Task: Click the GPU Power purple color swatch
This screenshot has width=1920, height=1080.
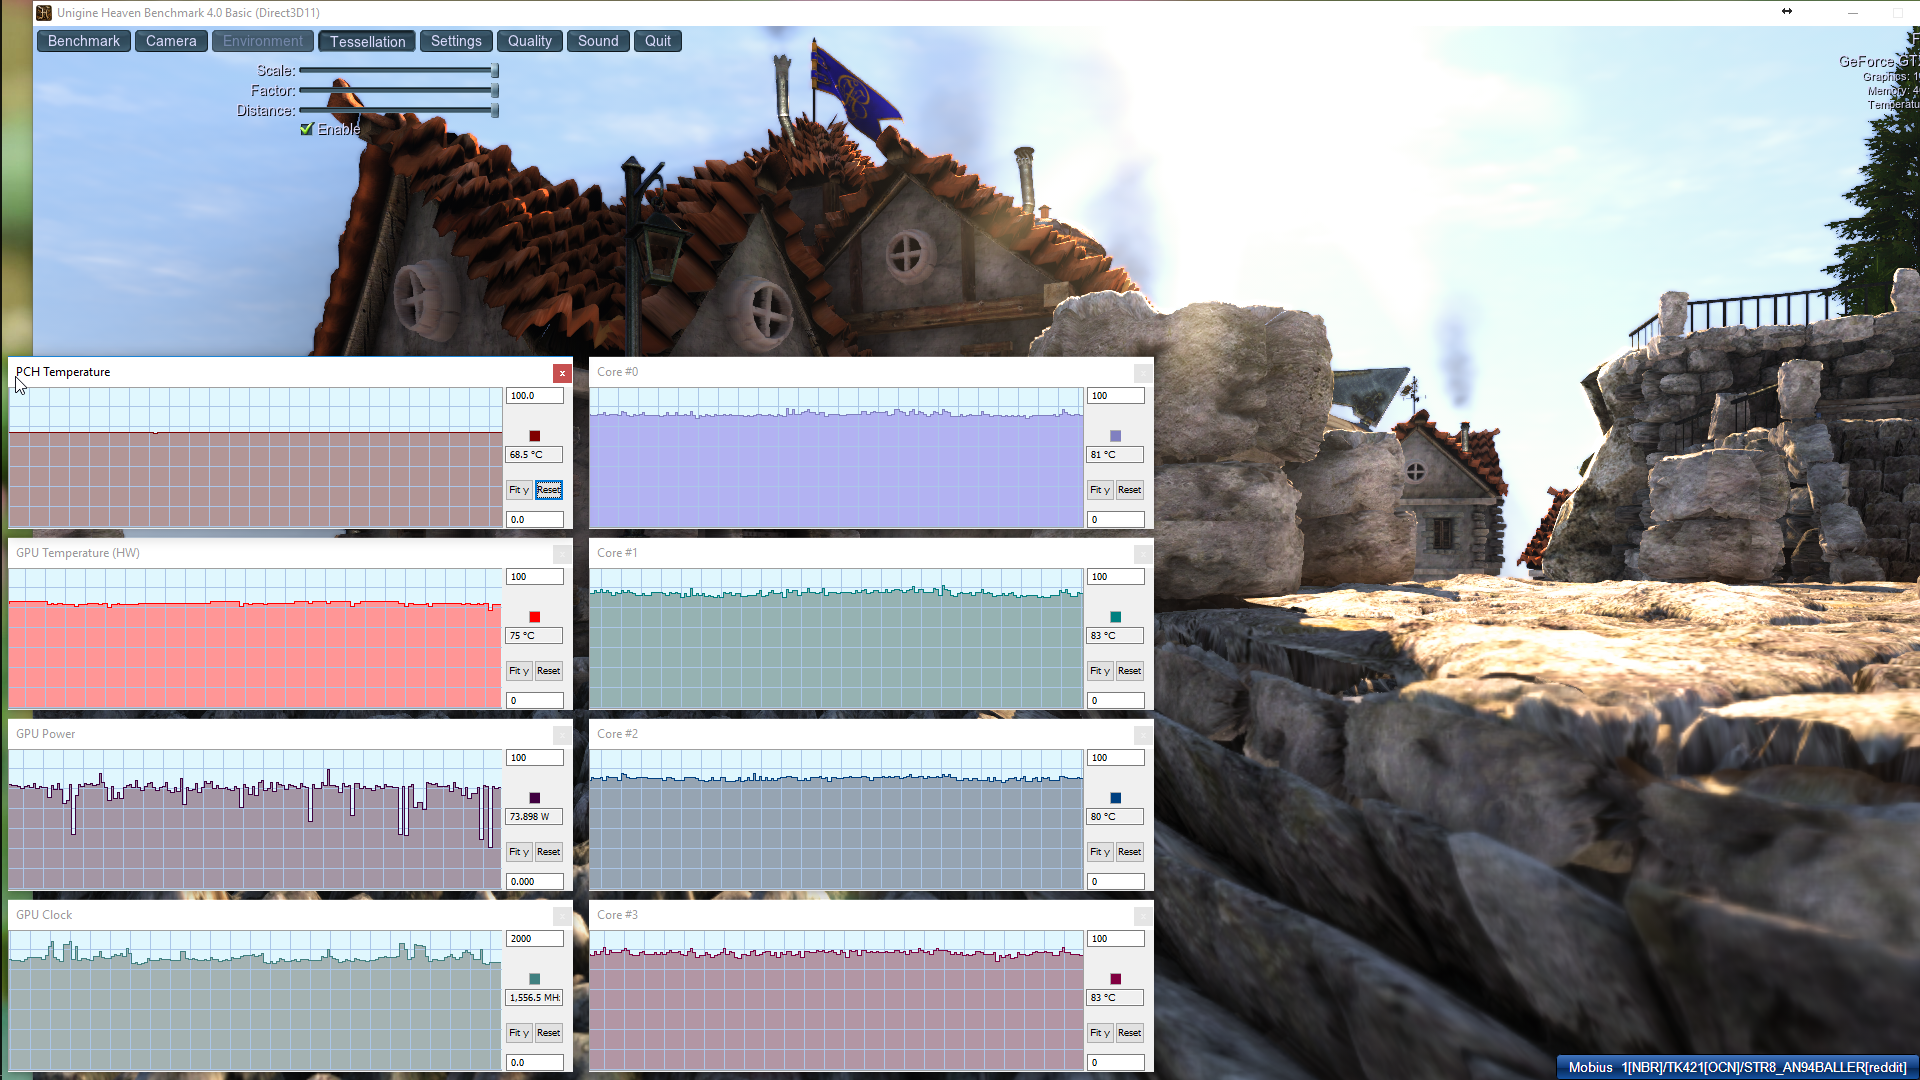Action: point(535,798)
